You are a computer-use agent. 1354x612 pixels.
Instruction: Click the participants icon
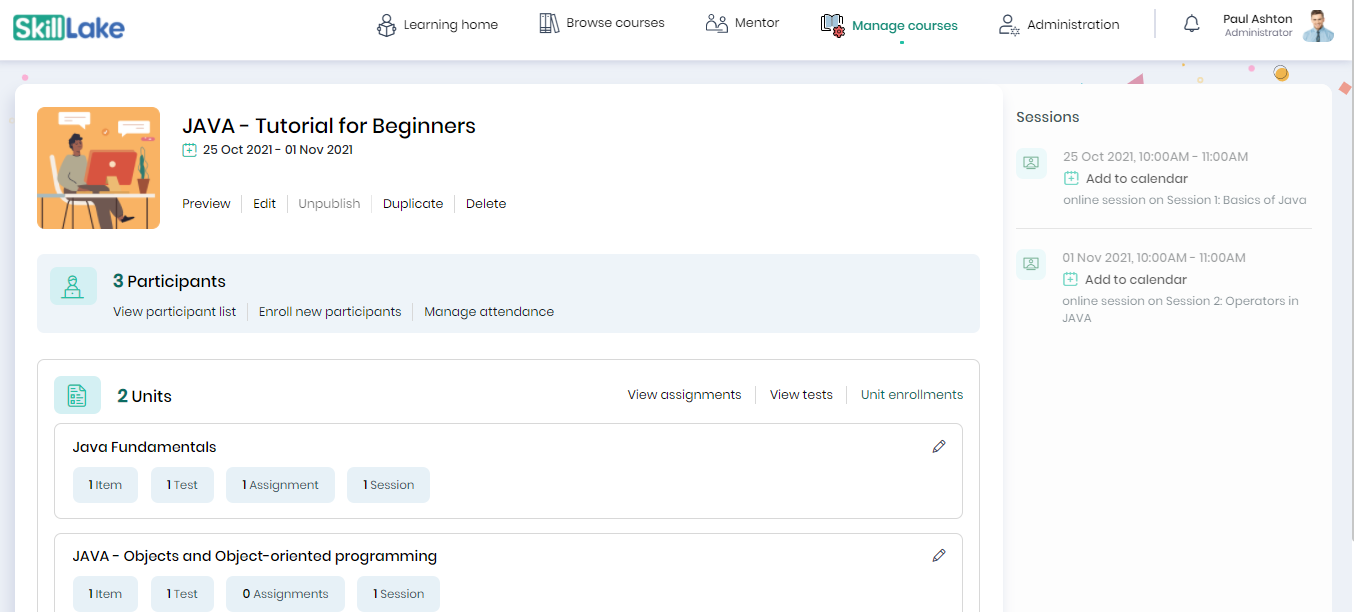coord(73,287)
